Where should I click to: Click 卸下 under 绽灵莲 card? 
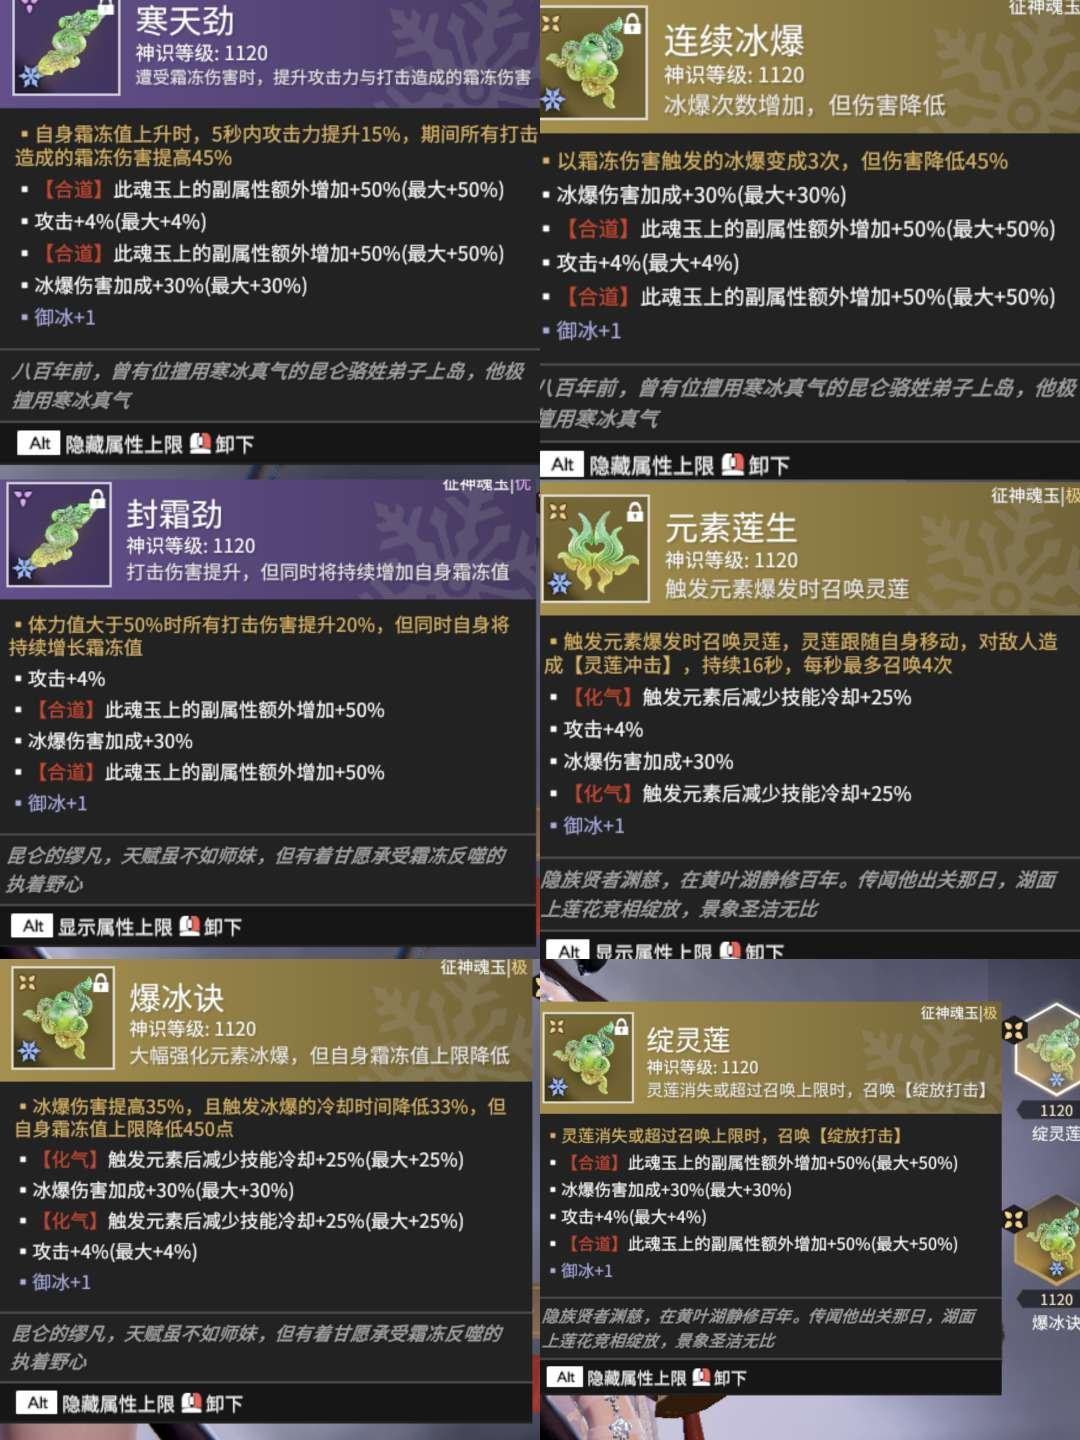click(730, 1378)
